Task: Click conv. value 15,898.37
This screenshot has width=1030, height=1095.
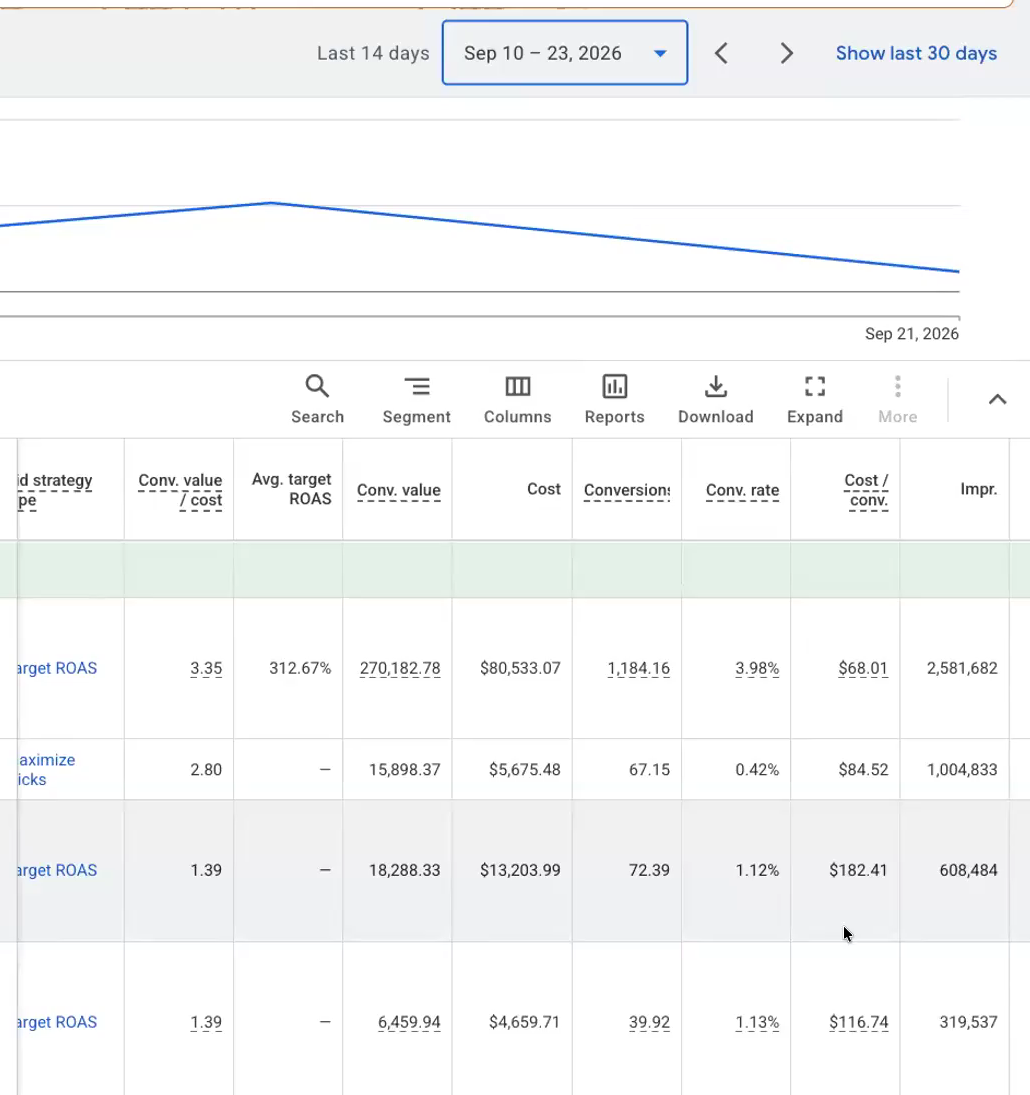Action: pos(405,770)
